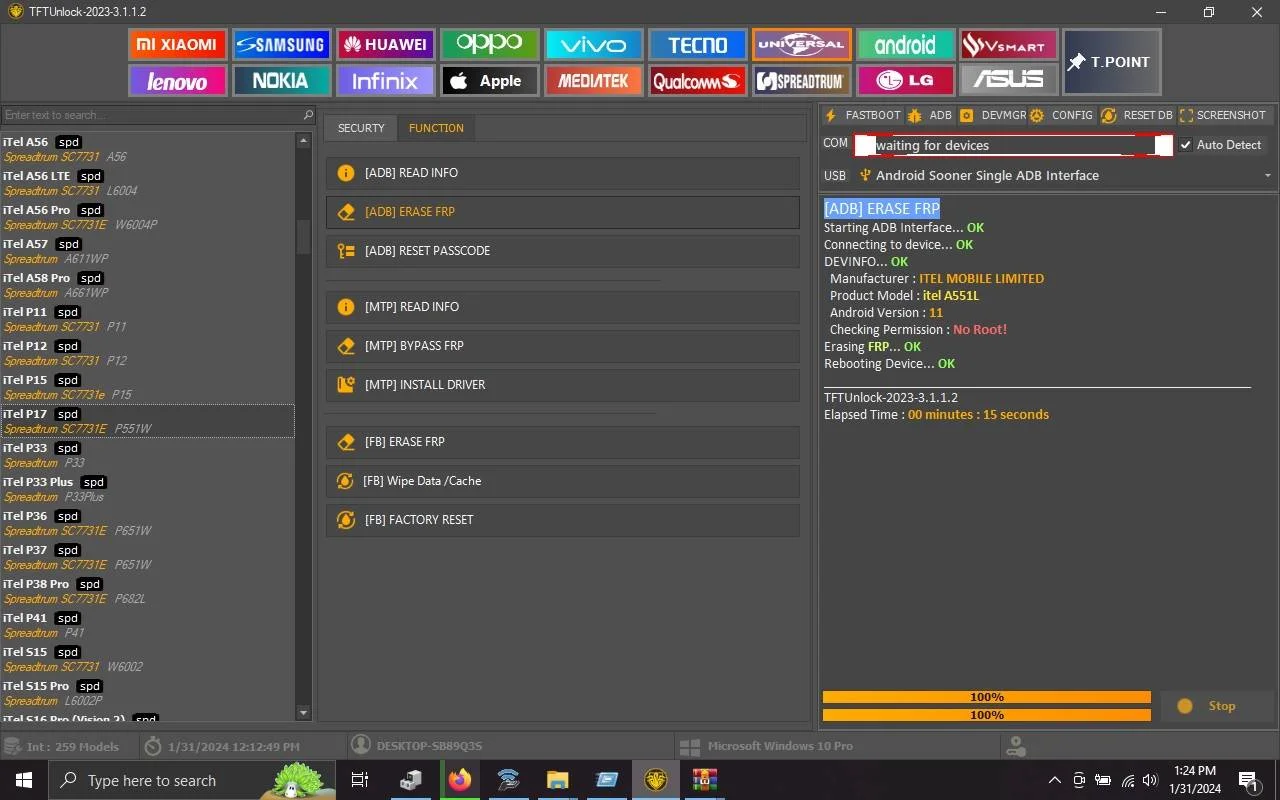Select iTel A57 model
Viewport: 1280px width, 800px height.
click(147, 251)
